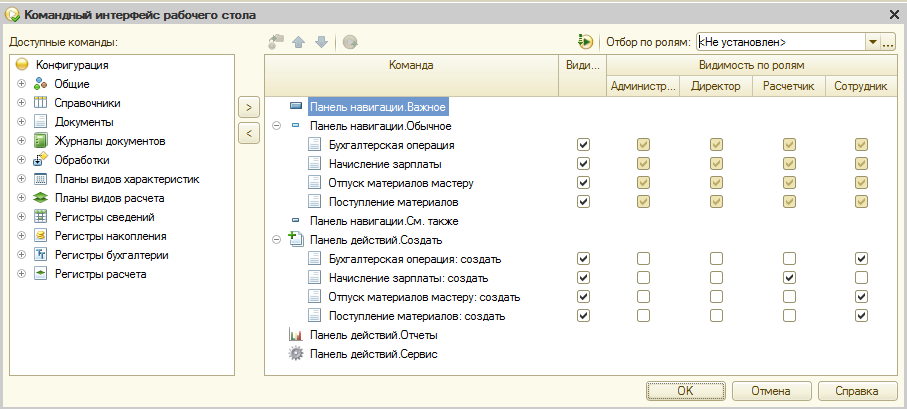Screen dimensions: 907x409
Task: Click the move down arrow toolbar icon
Action: (322, 42)
